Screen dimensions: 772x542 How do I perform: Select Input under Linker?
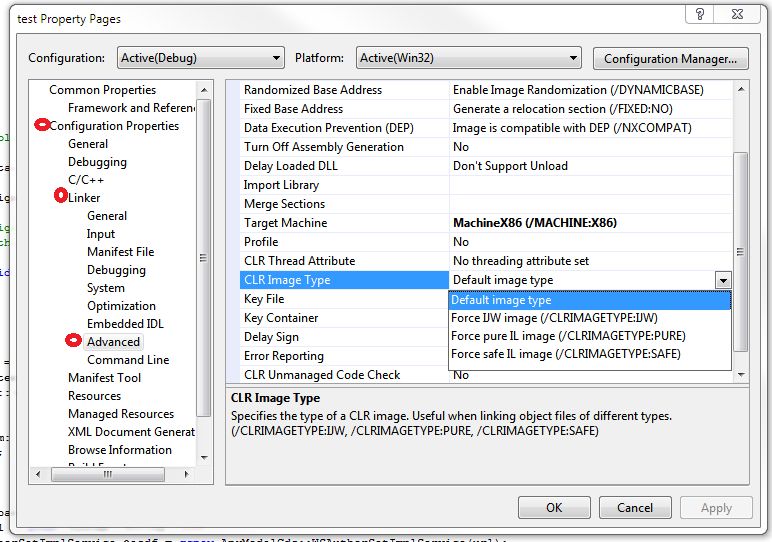tap(100, 234)
